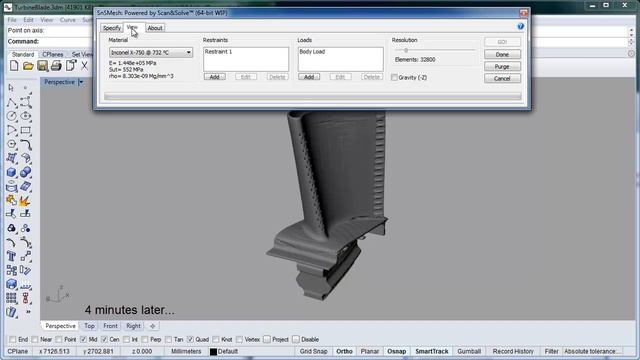This screenshot has width=640, height=360.
Task: Click the Group objects icon
Action: [11, 228]
